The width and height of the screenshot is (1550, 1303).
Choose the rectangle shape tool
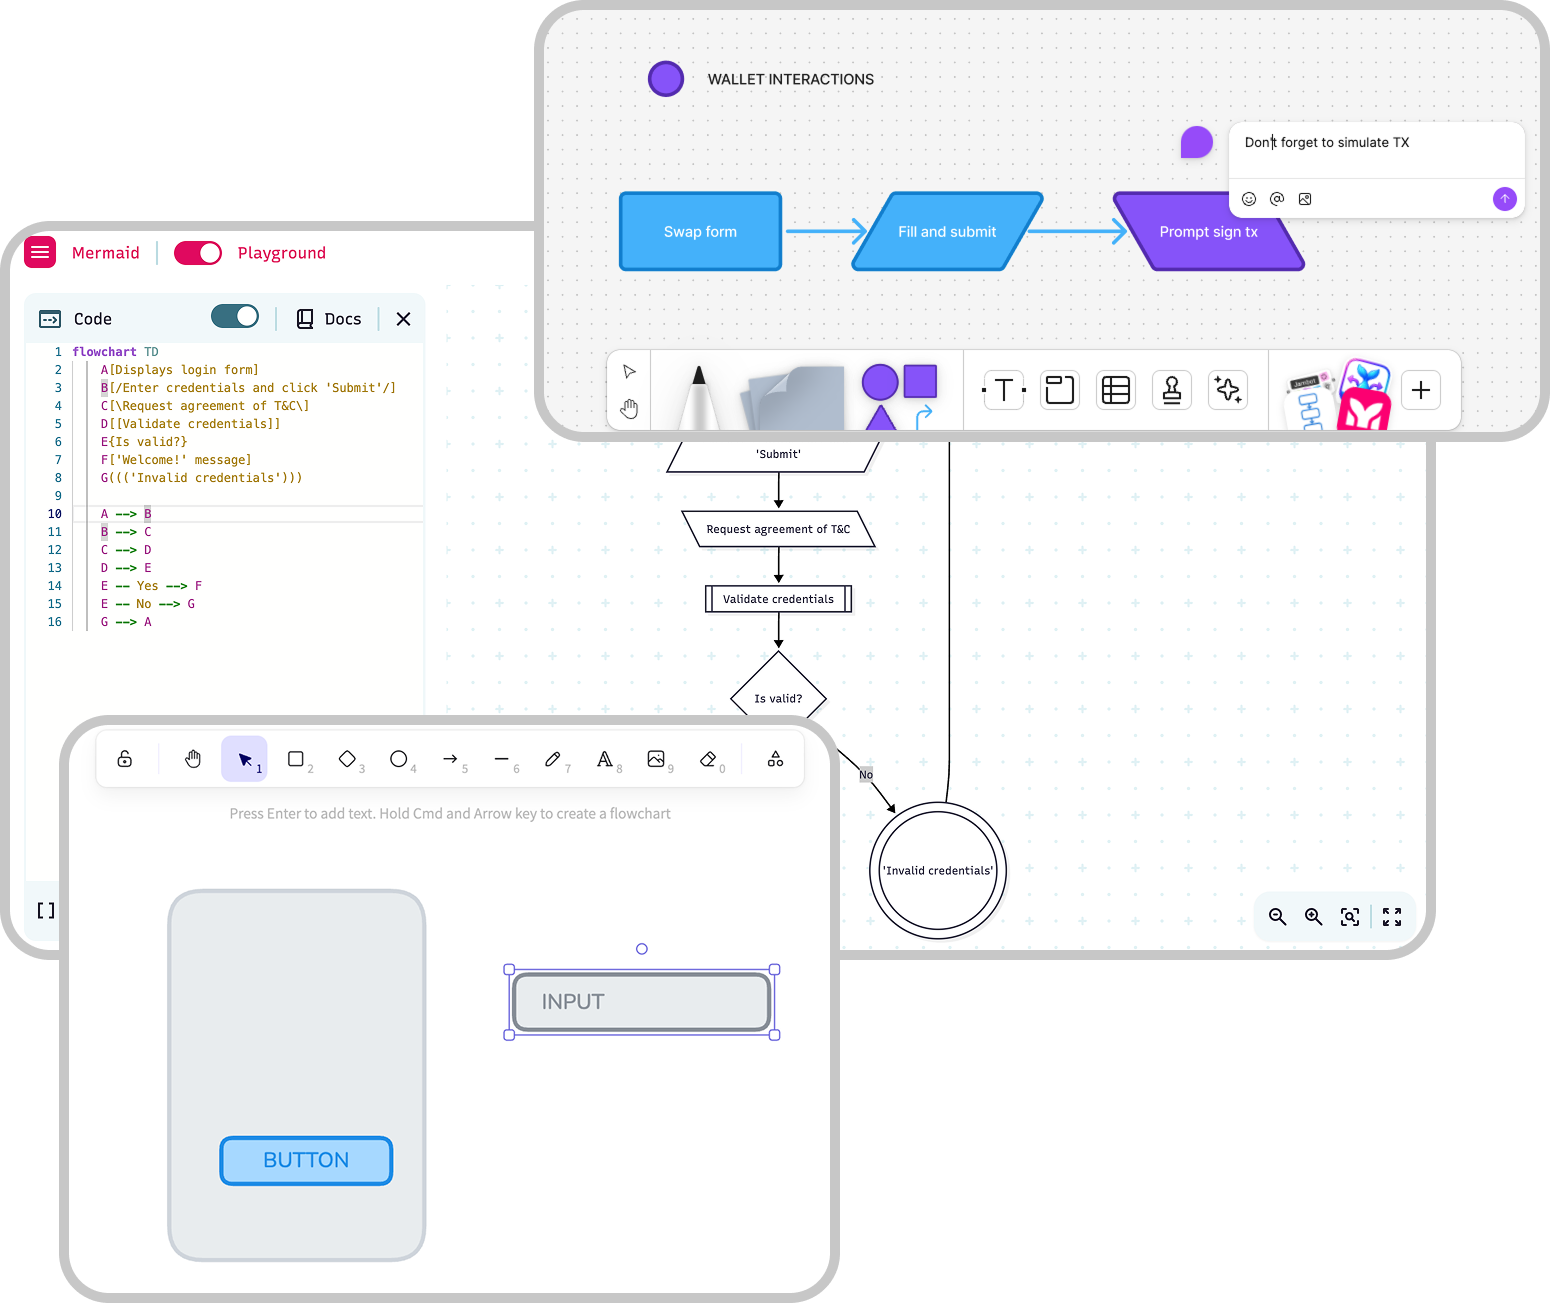(296, 759)
